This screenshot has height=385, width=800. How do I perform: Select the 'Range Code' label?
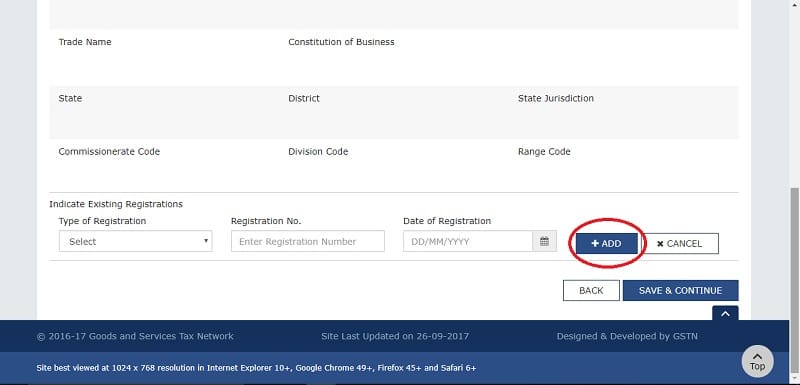point(544,151)
